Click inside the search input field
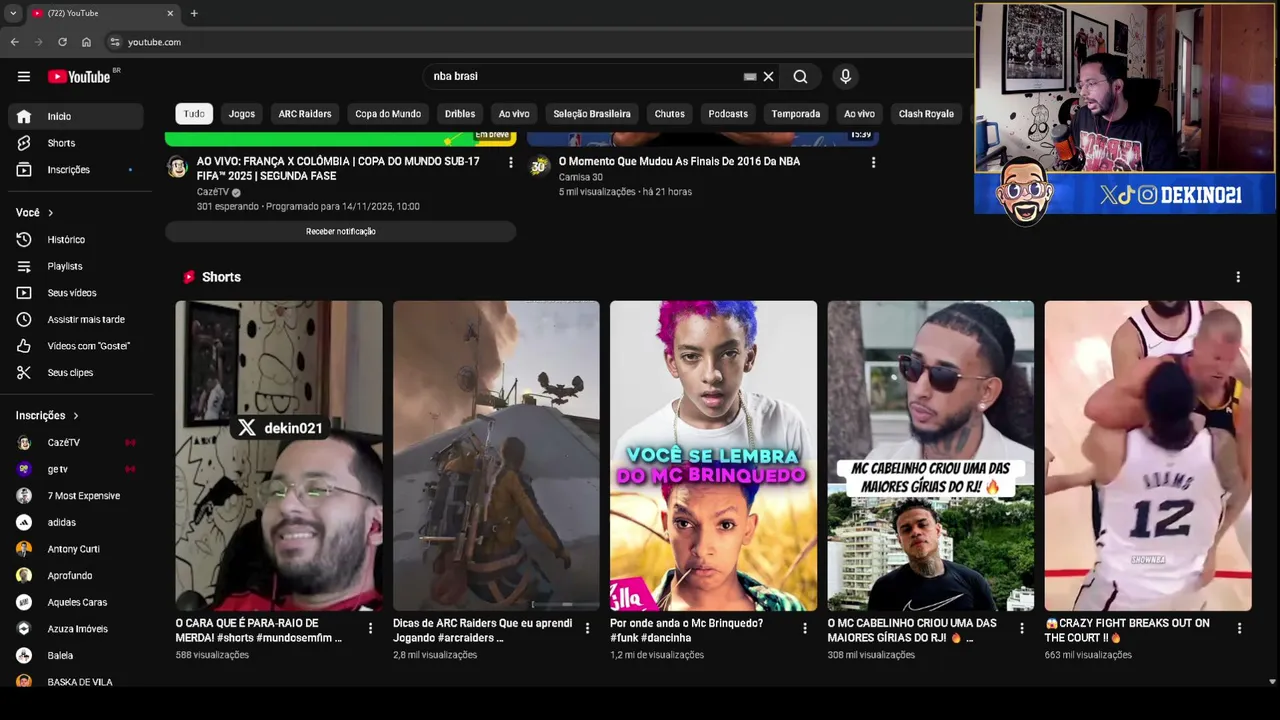Viewport: 1280px width, 720px height. 585,76
